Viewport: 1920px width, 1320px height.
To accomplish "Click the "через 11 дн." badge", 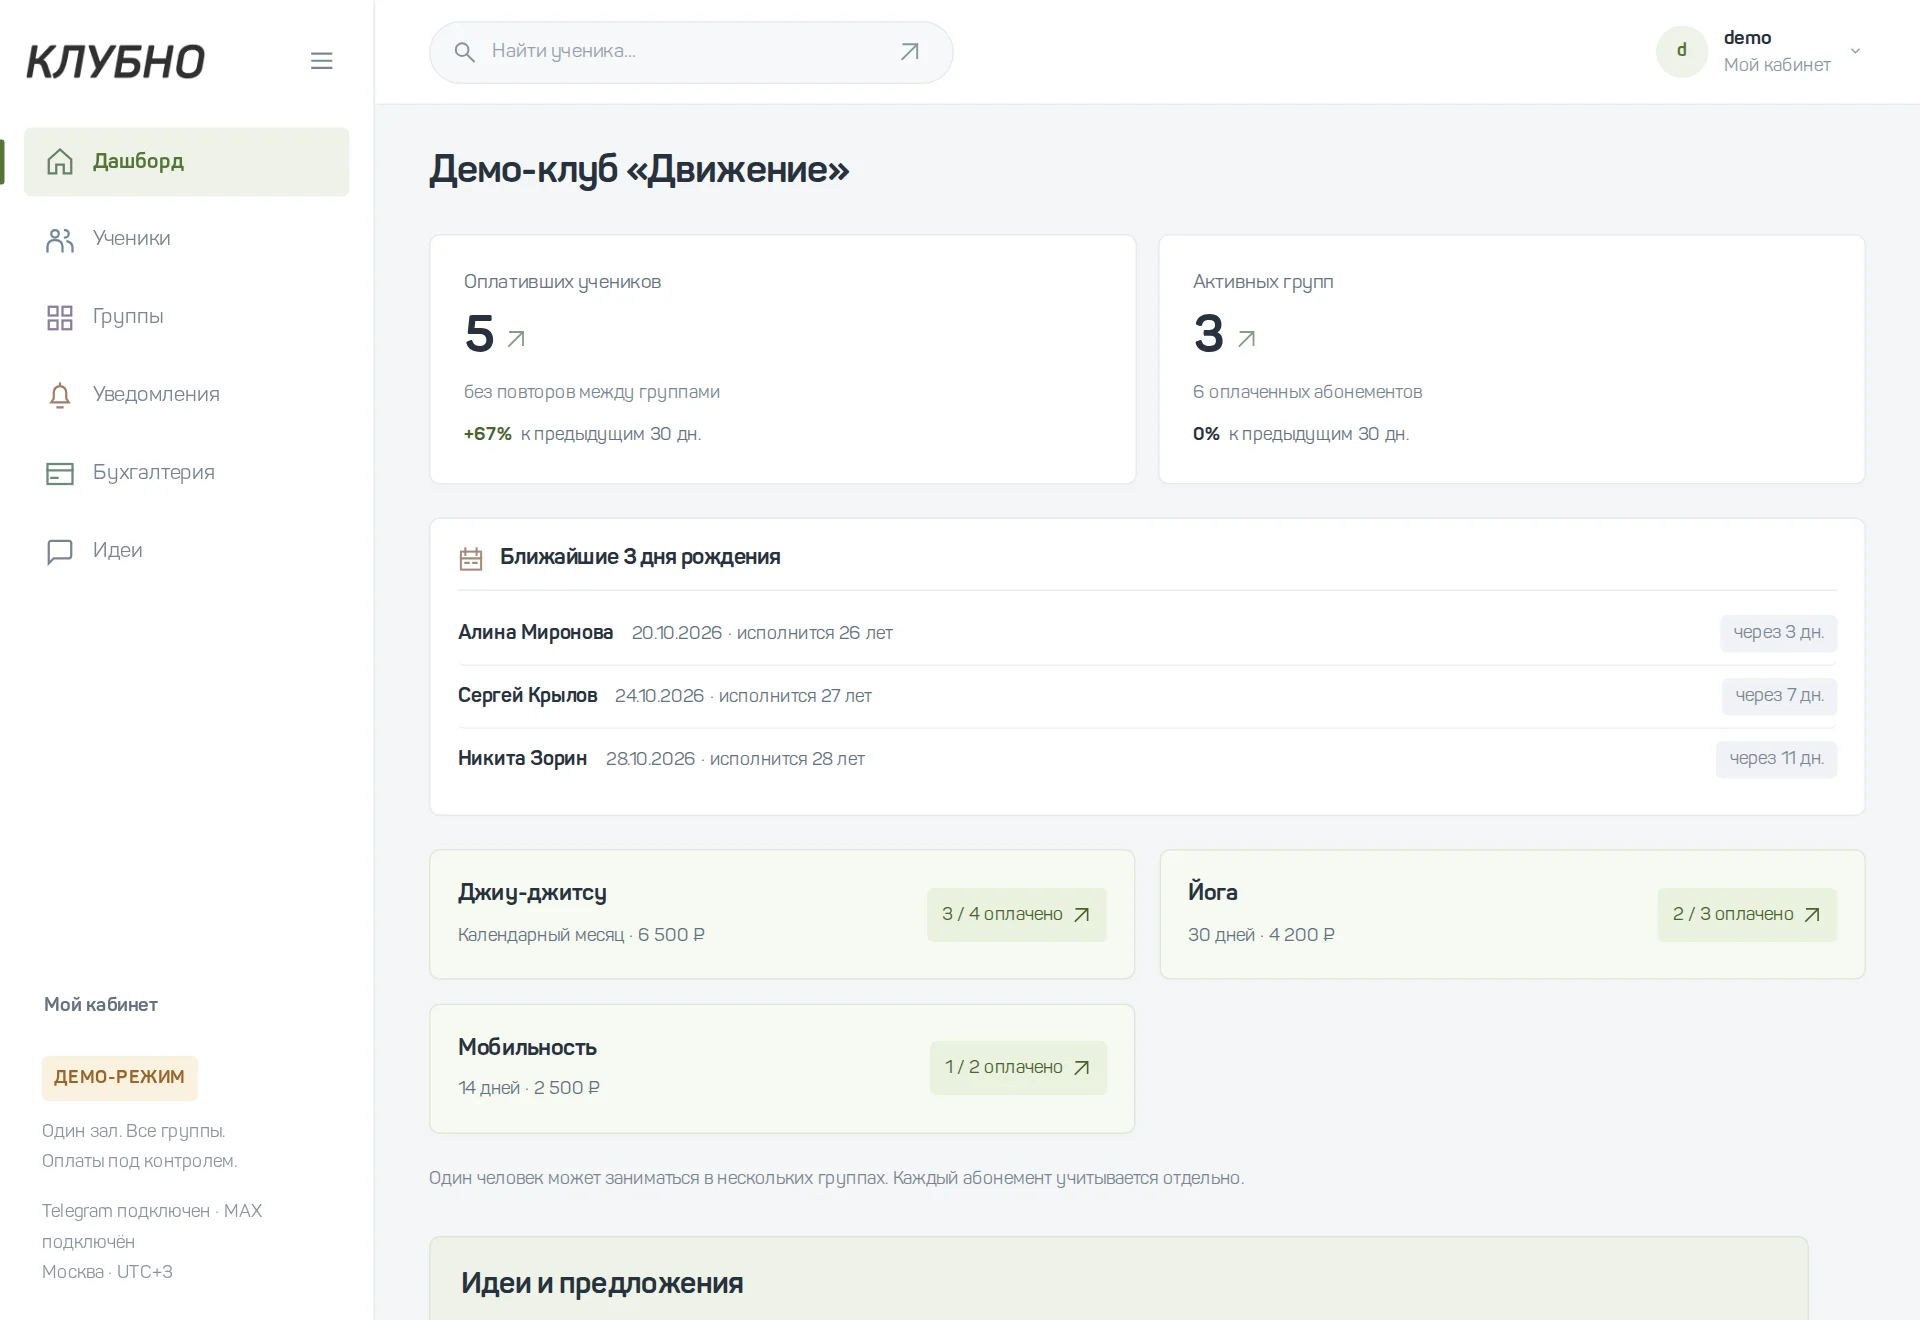I will [x=1776, y=759].
